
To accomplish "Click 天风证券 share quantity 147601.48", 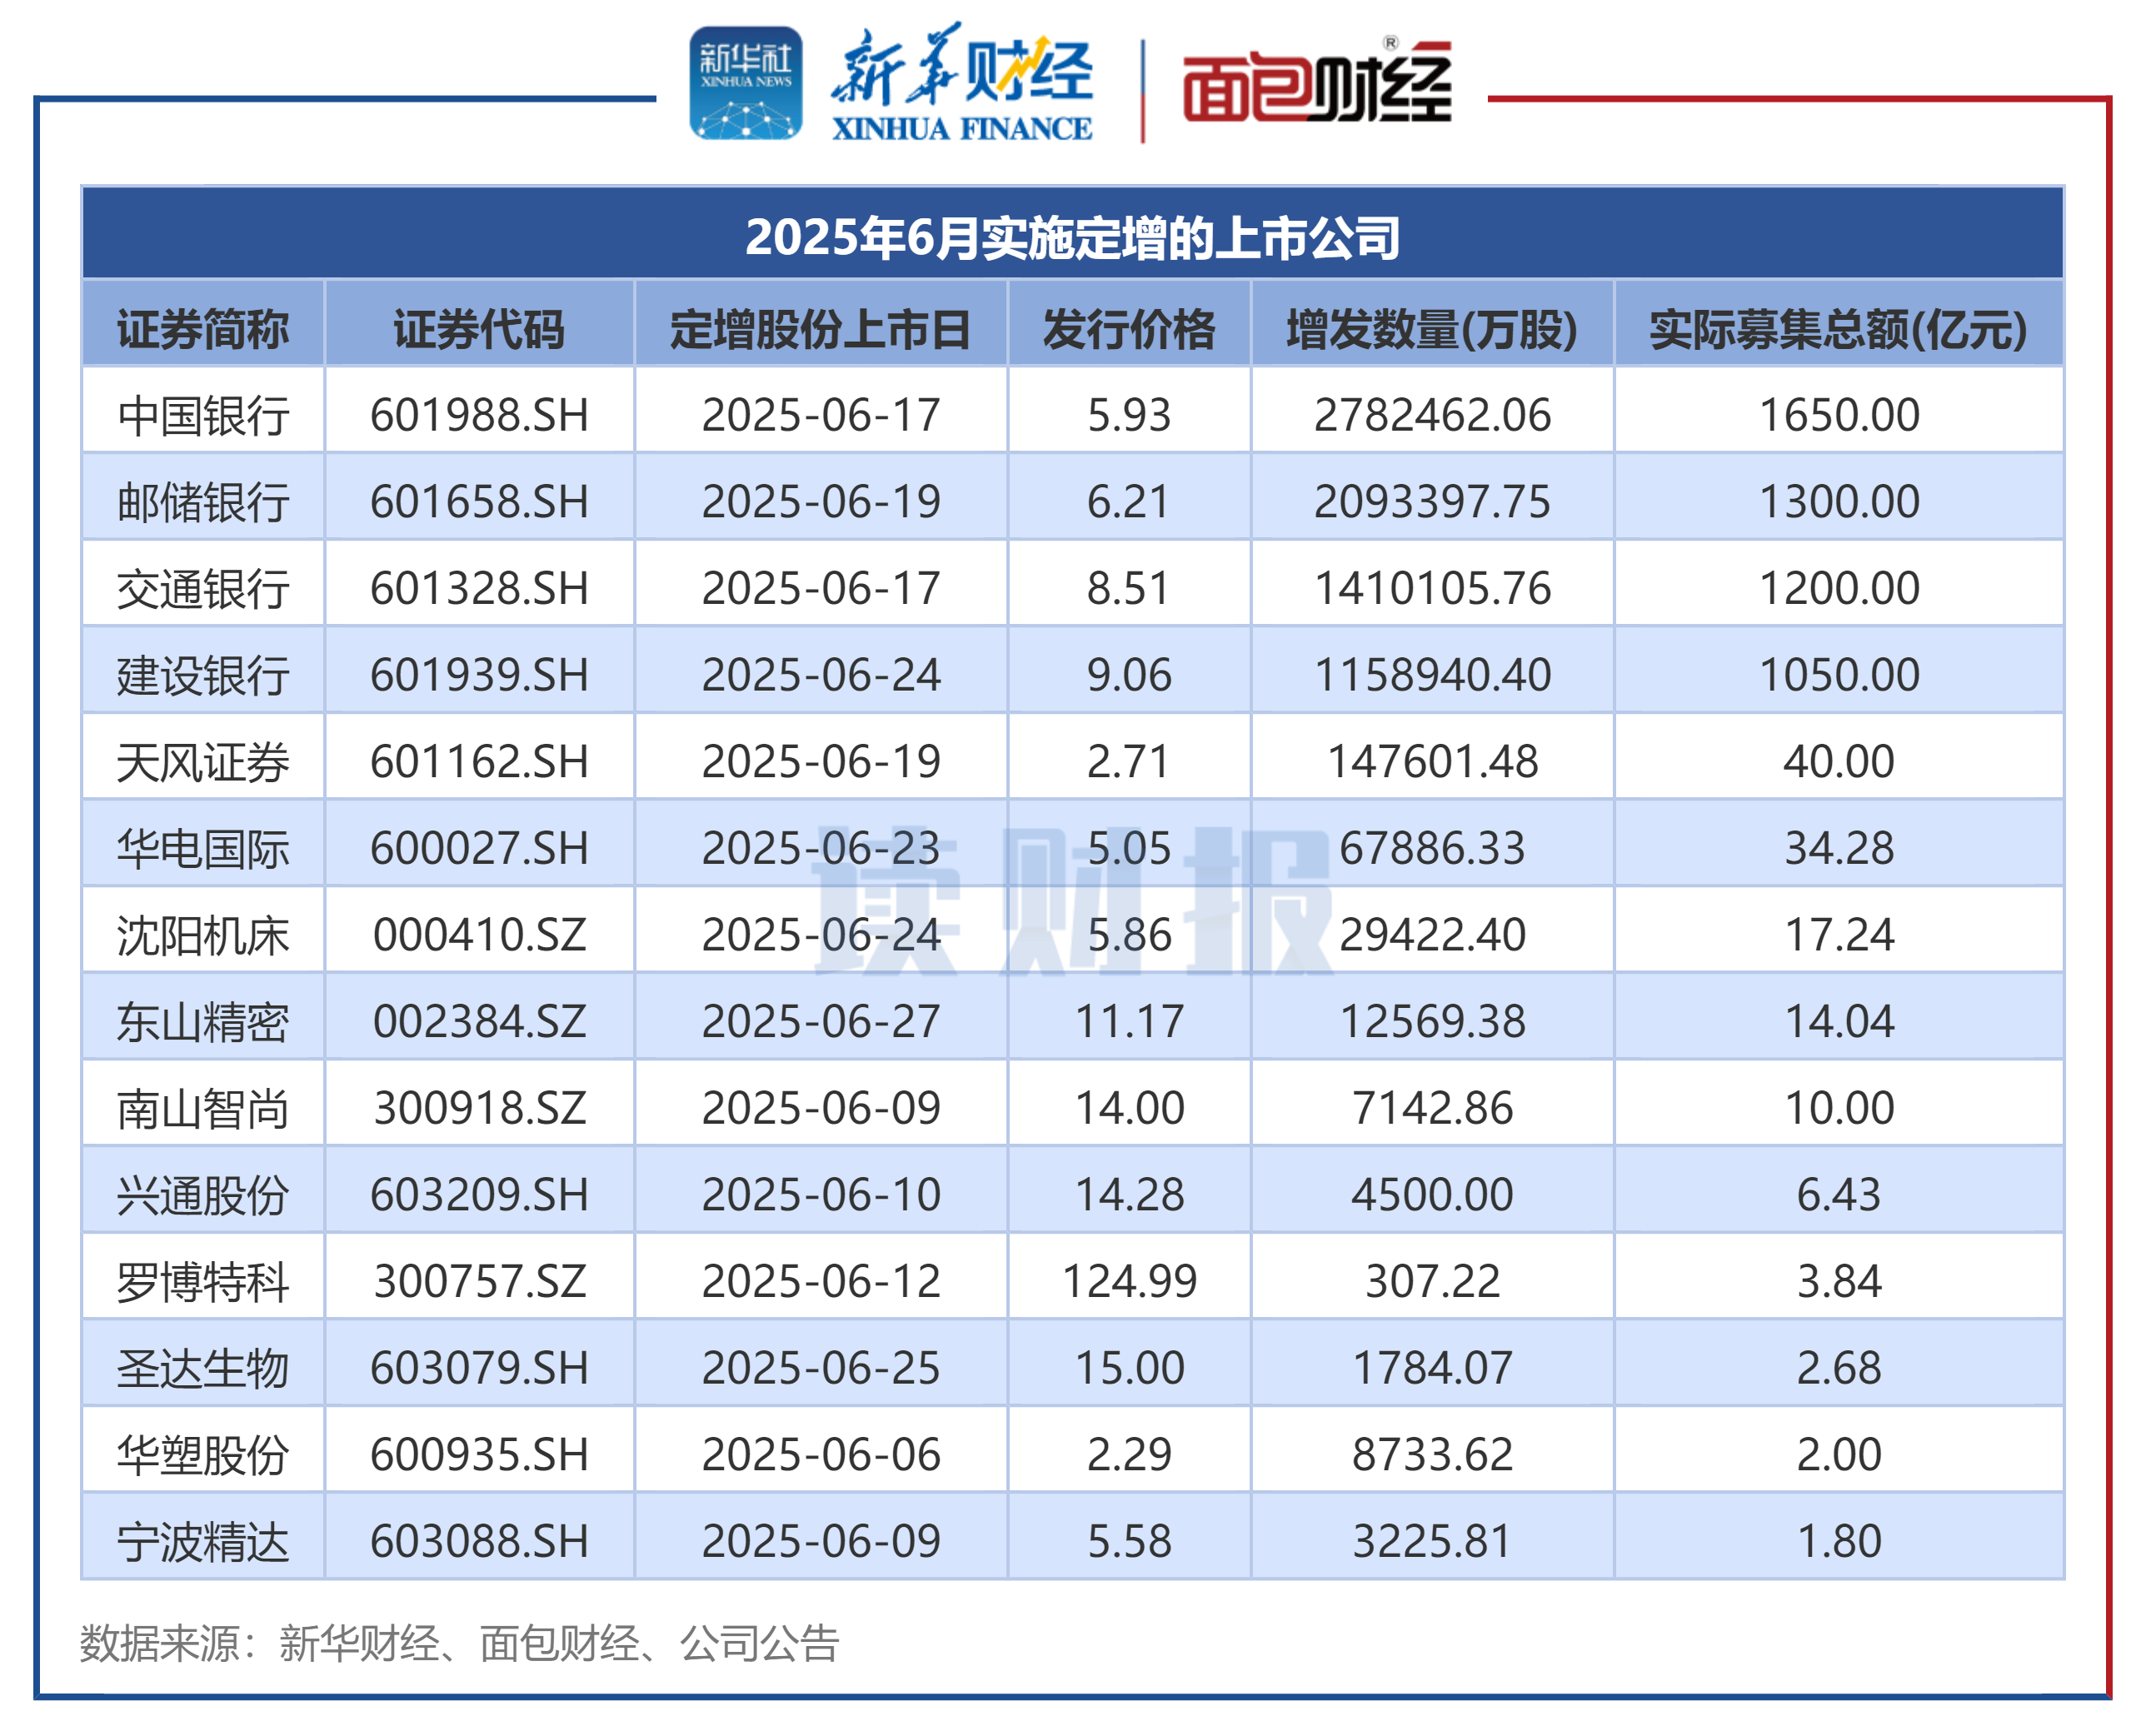I will click(x=1431, y=761).
